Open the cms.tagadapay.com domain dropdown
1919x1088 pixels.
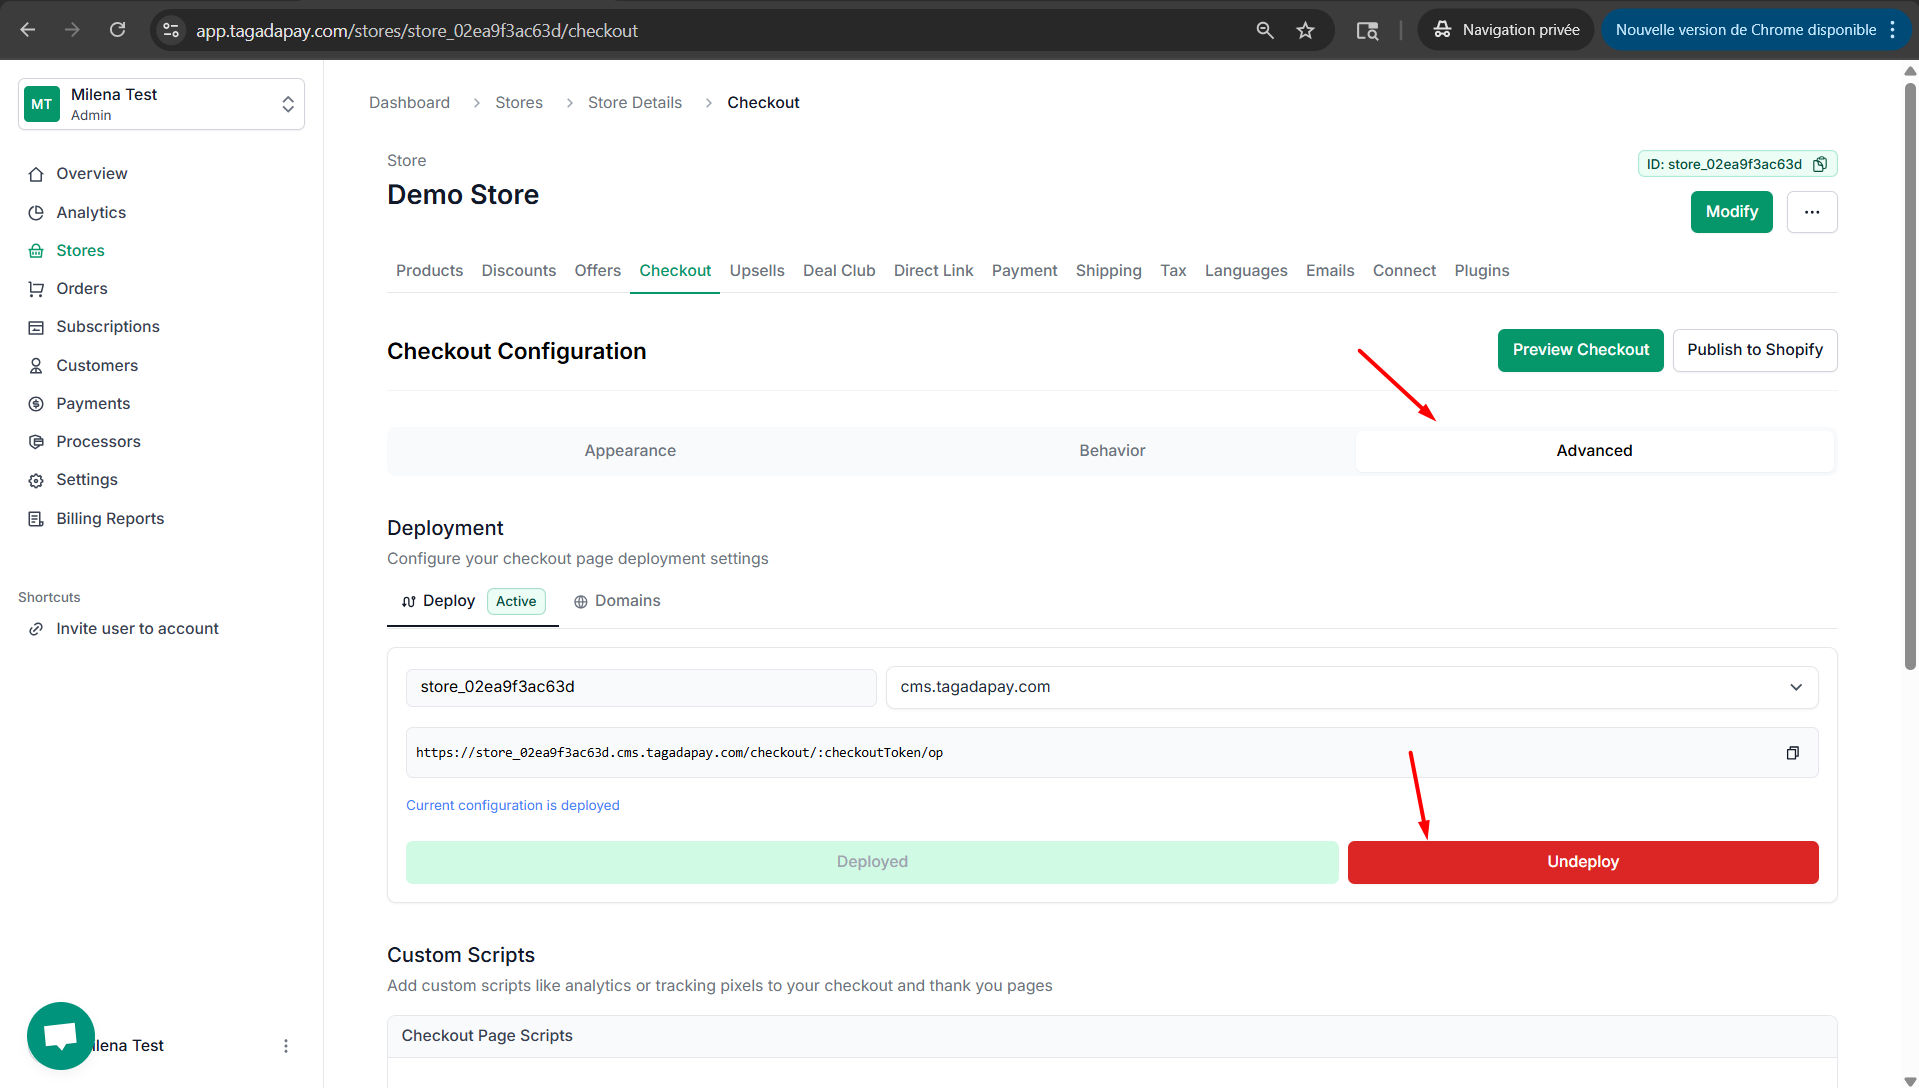(1351, 687)
